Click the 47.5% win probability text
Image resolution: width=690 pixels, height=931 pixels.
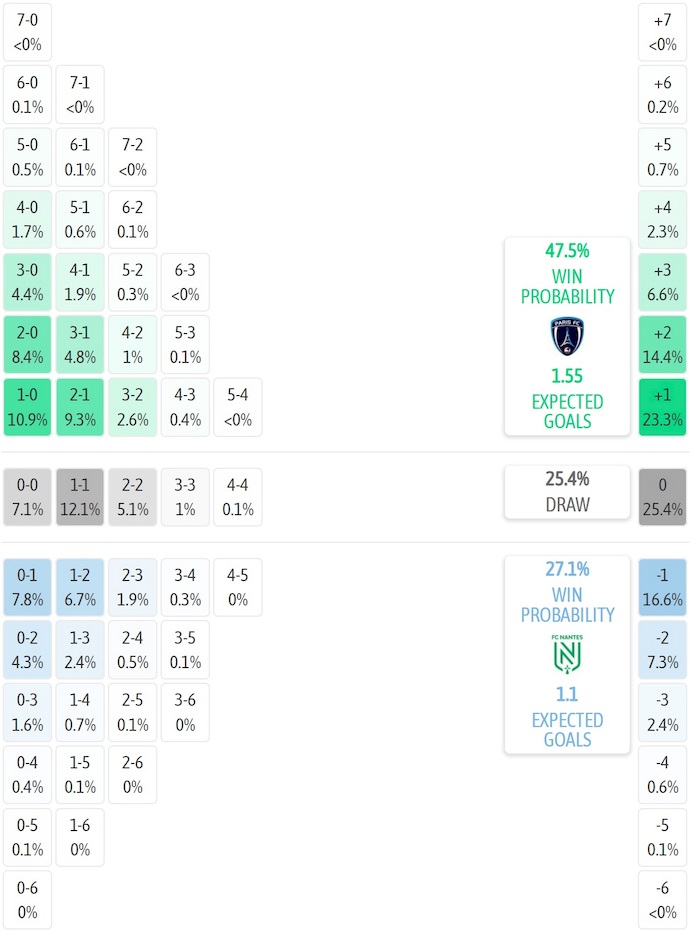pos(567,251)
